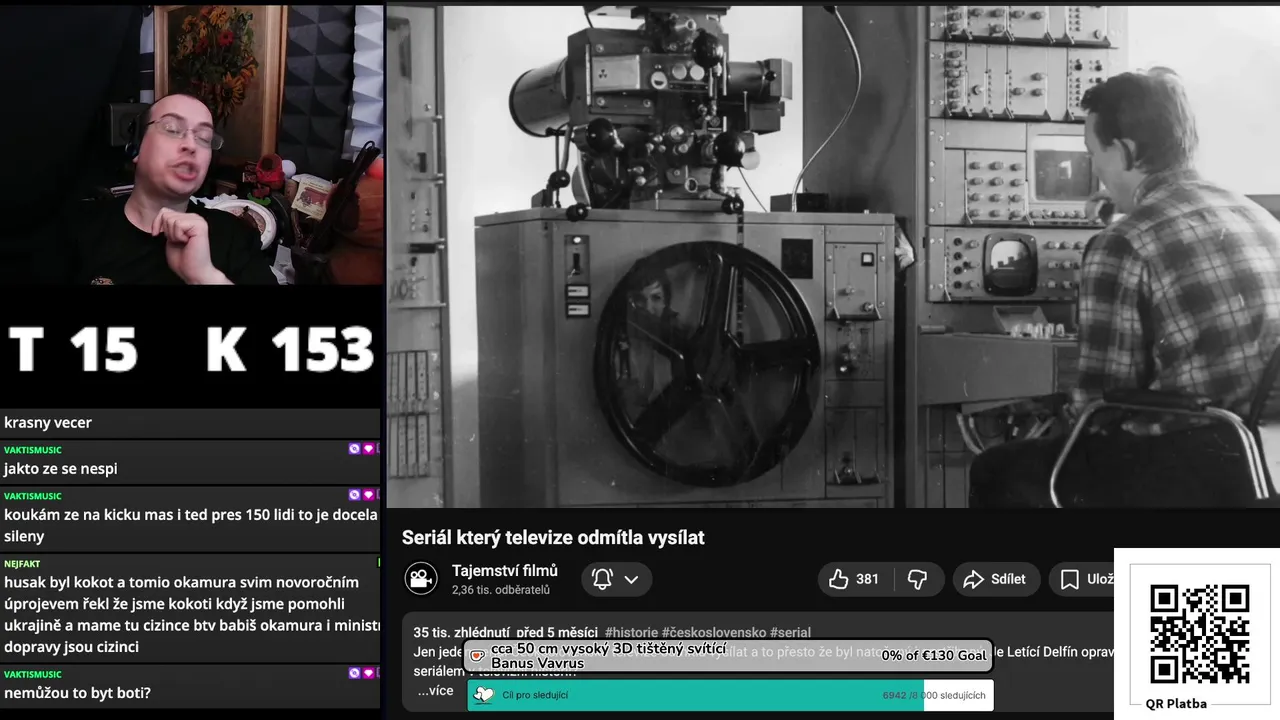This screenshot has width=1280, height=720.
Task: Open the Tajemství filmů channel name link
Action: [x=505, y=570]
